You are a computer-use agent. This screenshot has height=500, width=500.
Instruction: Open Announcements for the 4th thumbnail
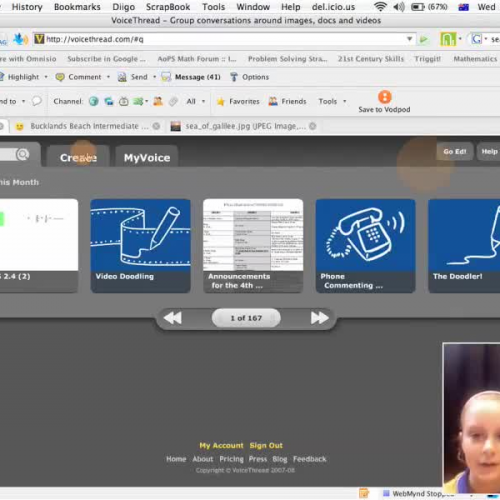253,246
